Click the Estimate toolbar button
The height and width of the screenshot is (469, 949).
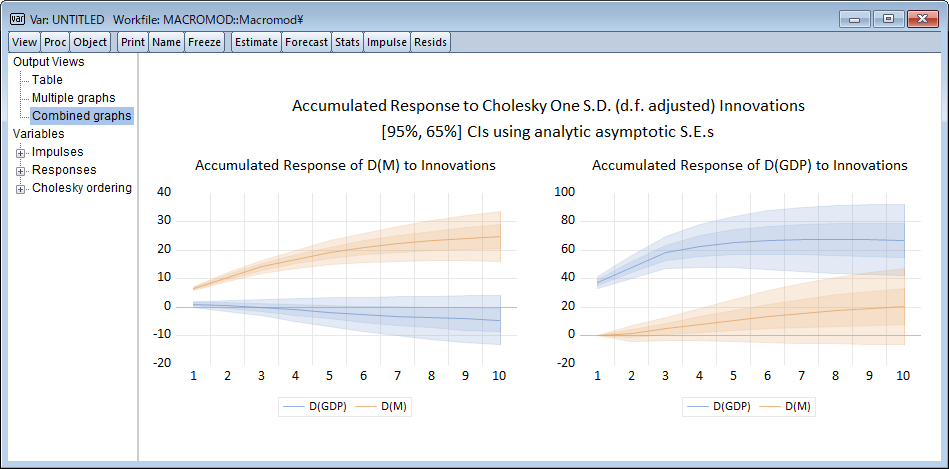click(x=257, y=42)
